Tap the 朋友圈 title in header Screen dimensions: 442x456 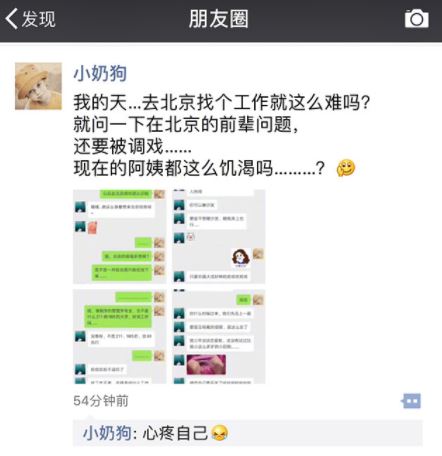(219, 19)
